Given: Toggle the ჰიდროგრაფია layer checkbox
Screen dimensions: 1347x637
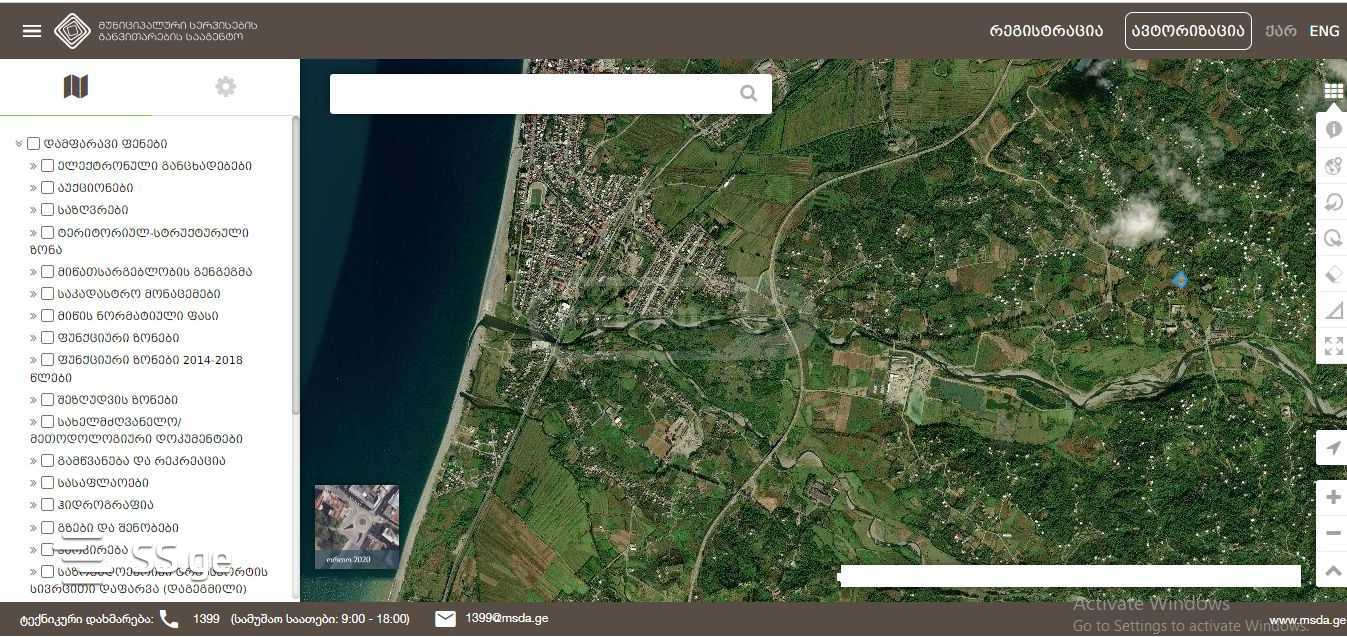Looking at the screenshot, I should click(x=47, y=505).
